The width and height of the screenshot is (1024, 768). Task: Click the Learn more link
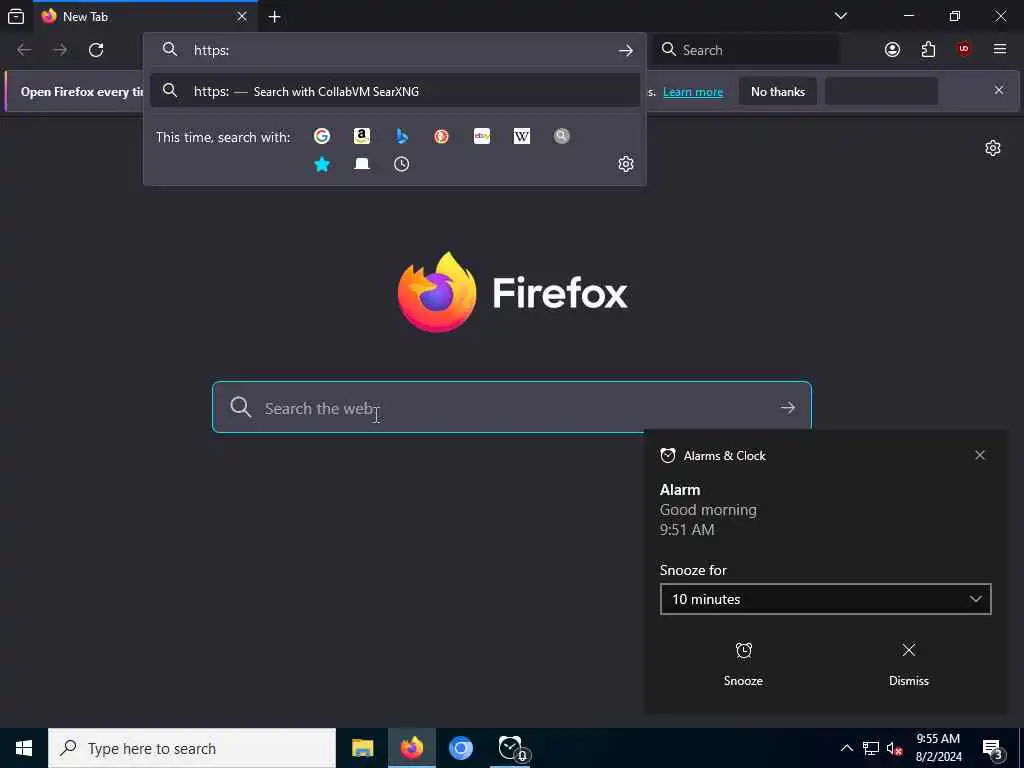(693, 92)
